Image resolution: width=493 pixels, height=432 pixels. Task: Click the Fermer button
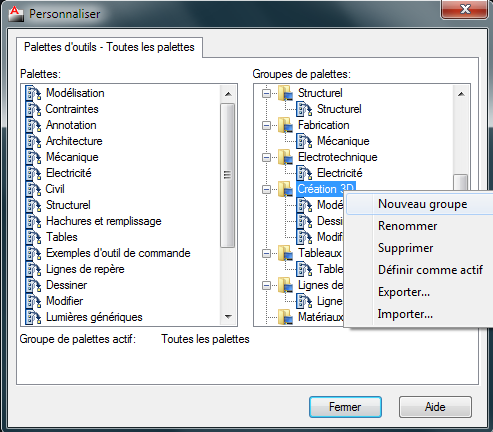coord(345,407)
